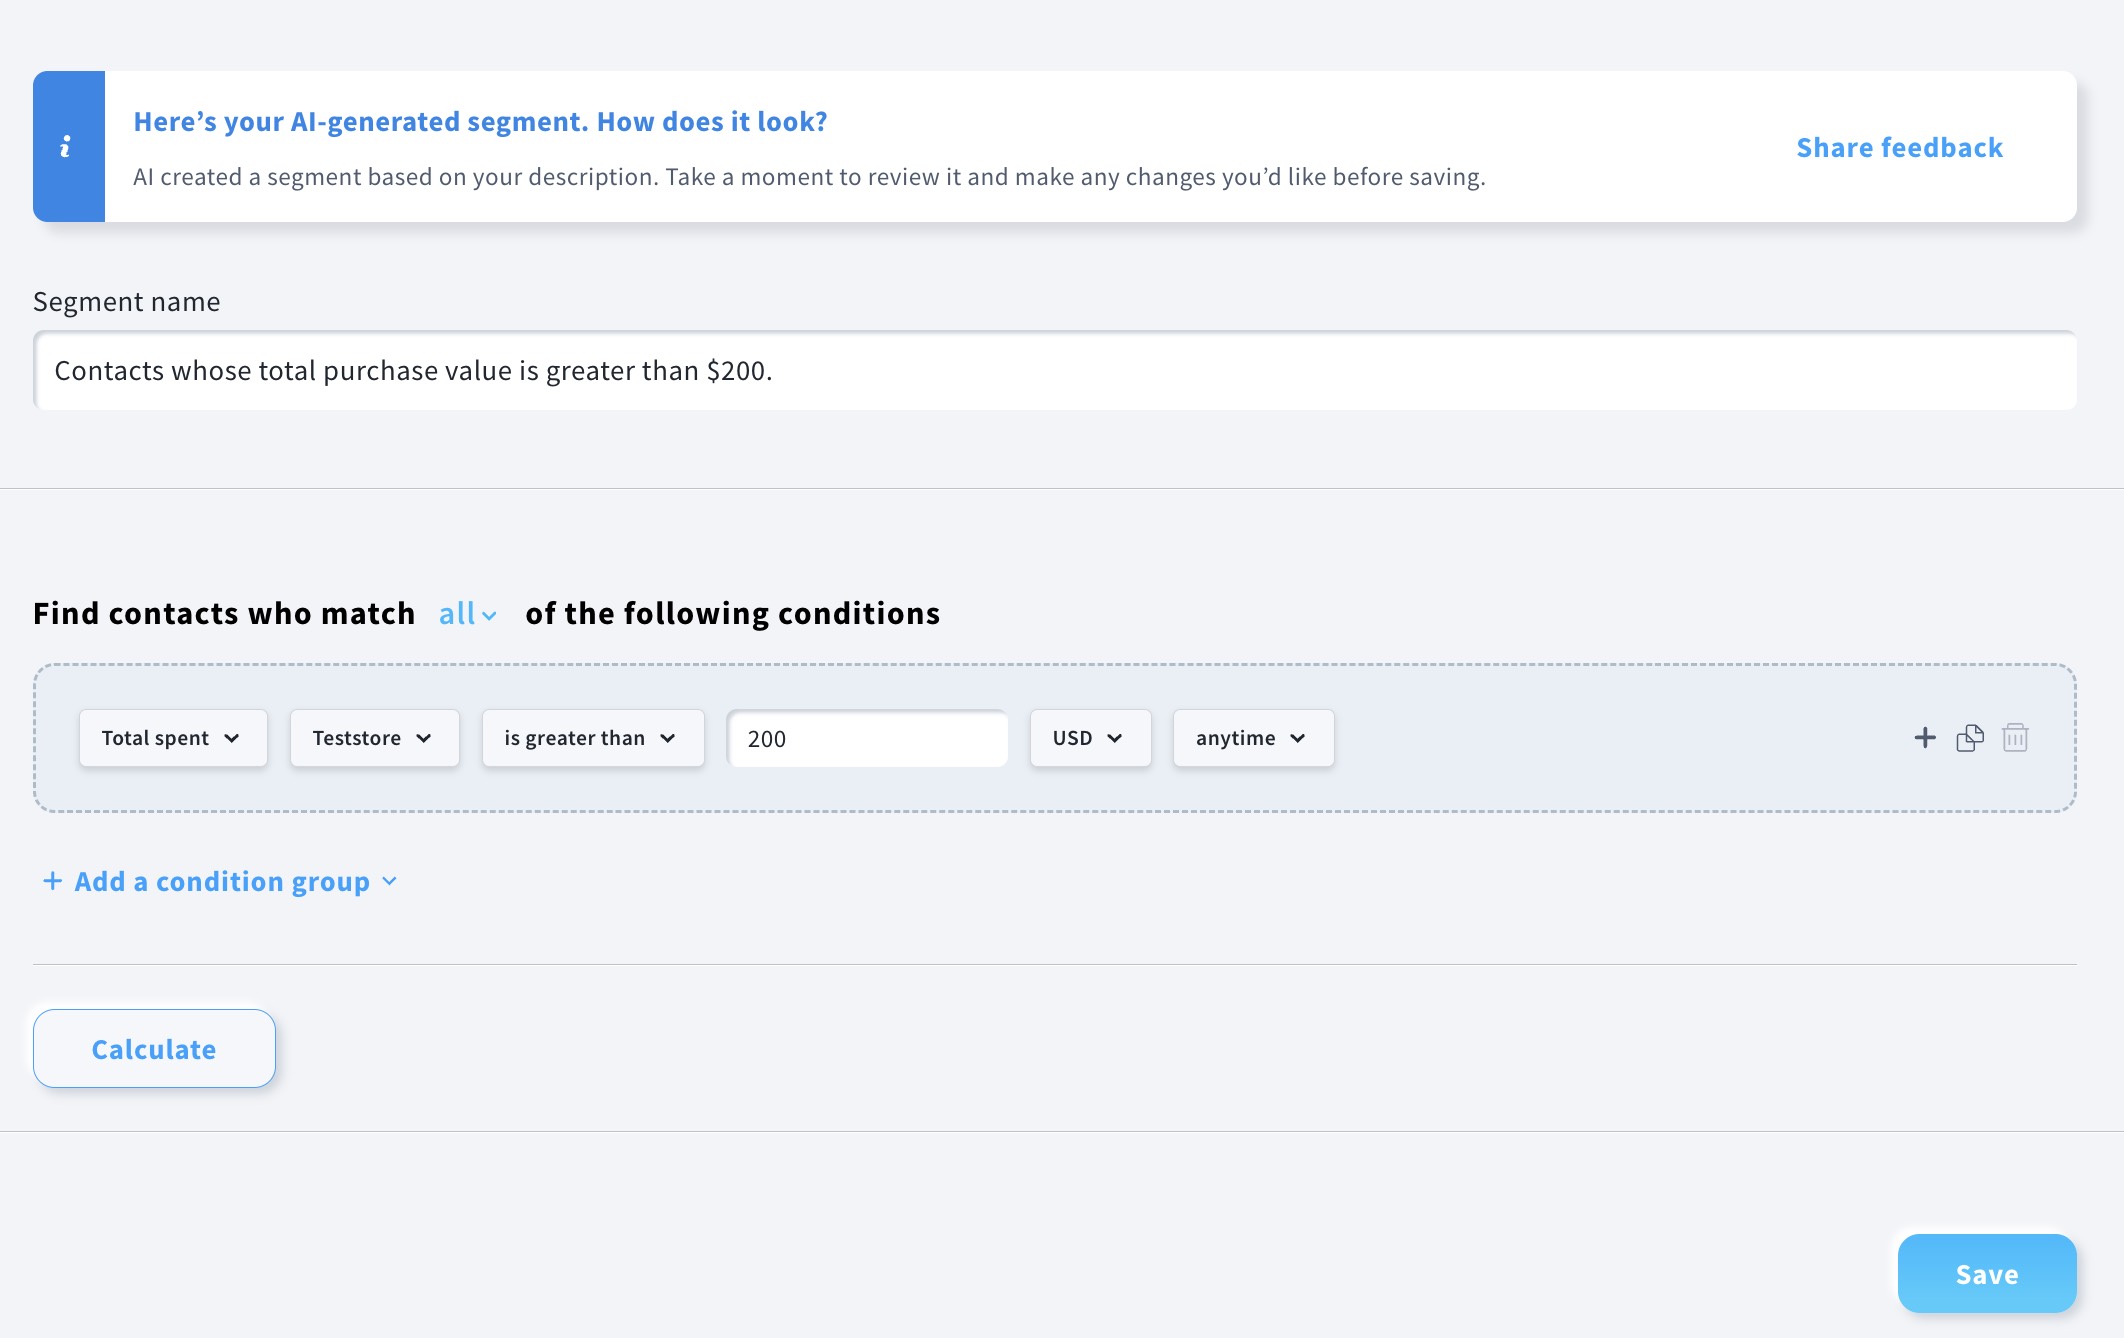
Task: Click the Add a condition group link
Action: click(220, 882)
